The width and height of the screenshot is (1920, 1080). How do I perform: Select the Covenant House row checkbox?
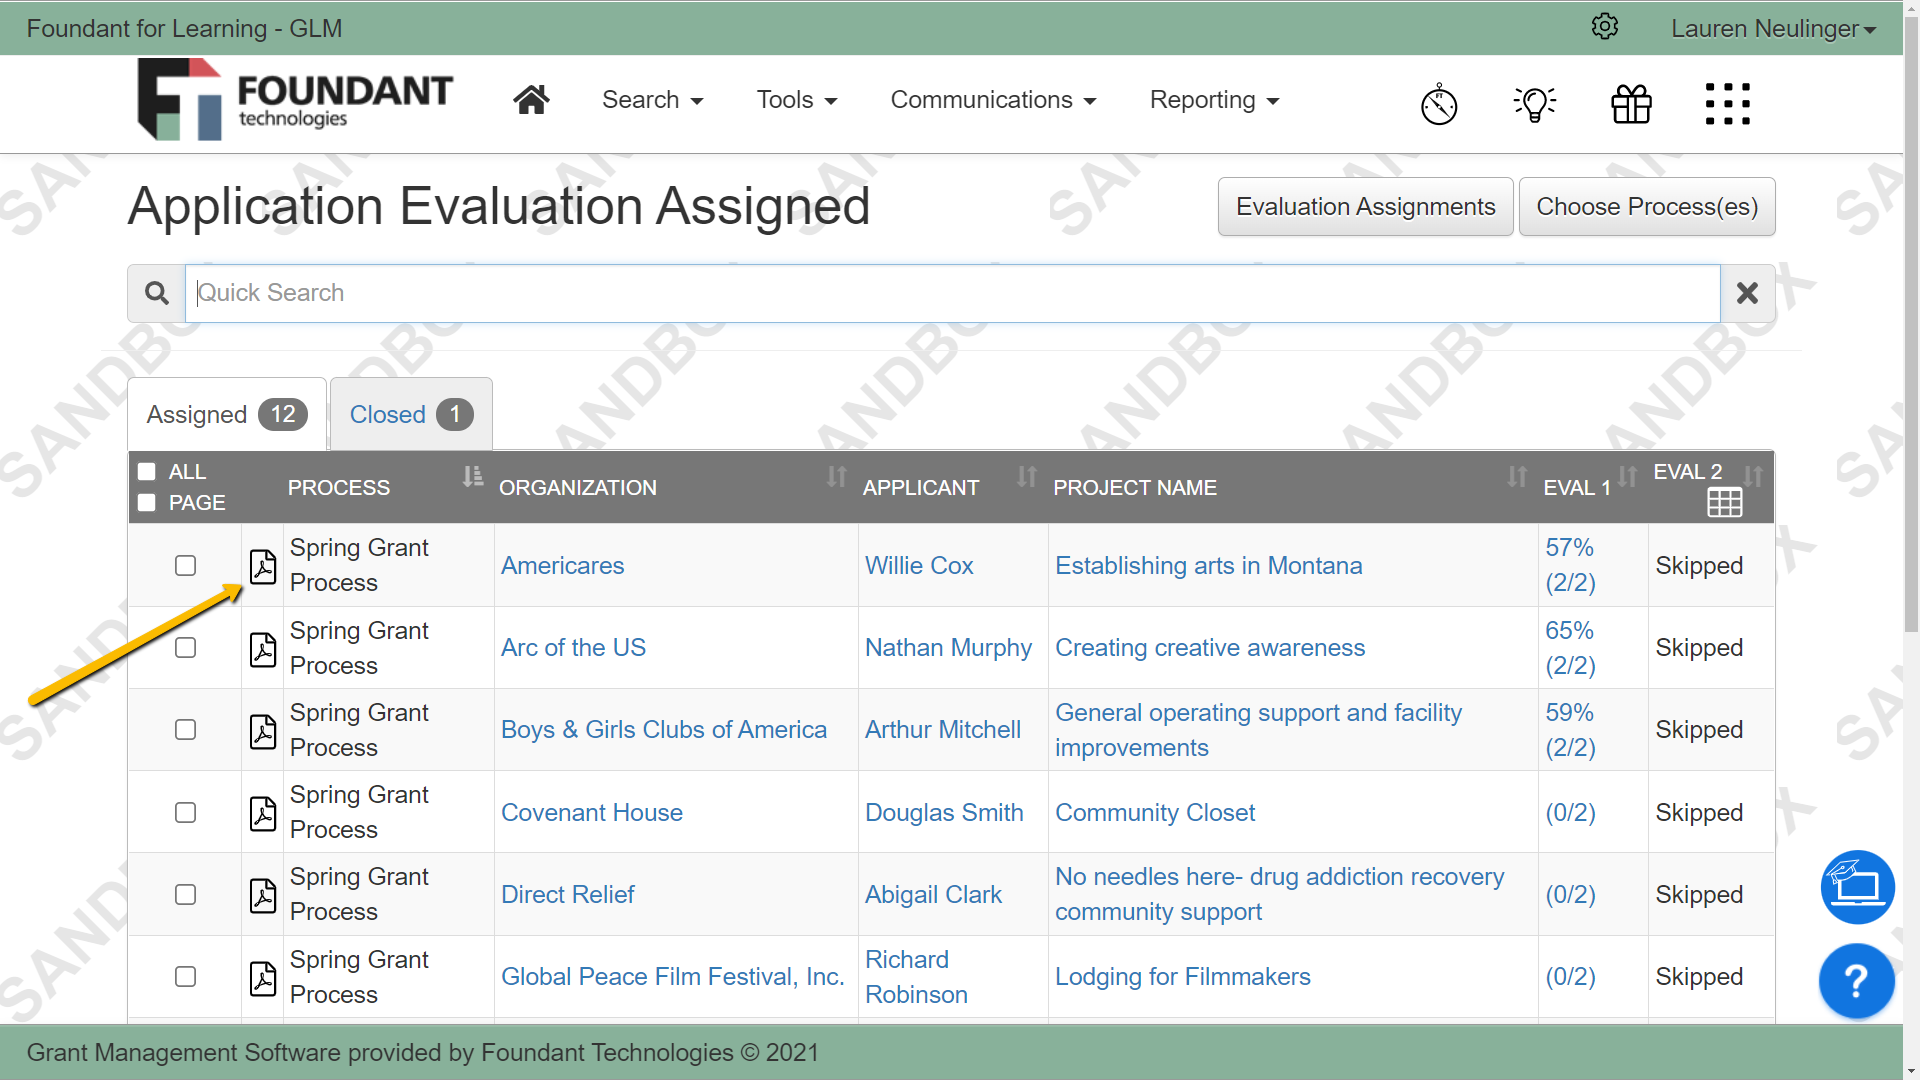click(185, 812)
